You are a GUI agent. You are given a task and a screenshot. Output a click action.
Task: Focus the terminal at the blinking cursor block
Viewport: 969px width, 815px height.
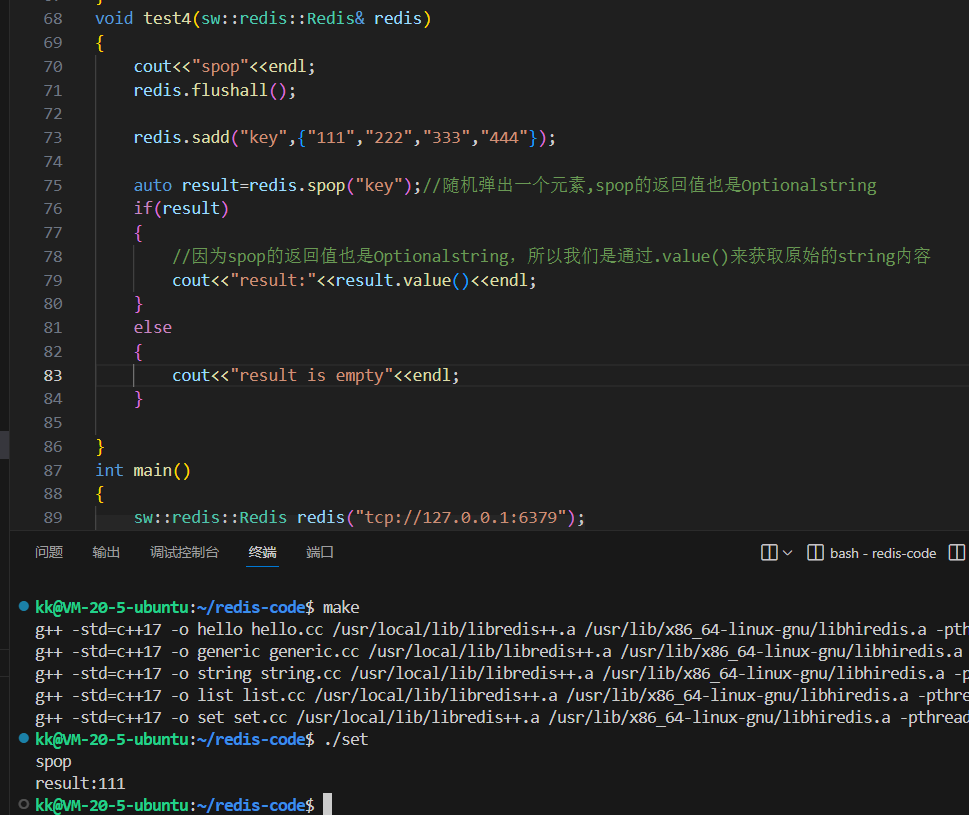pyautogui.click(x=327, y=805)
